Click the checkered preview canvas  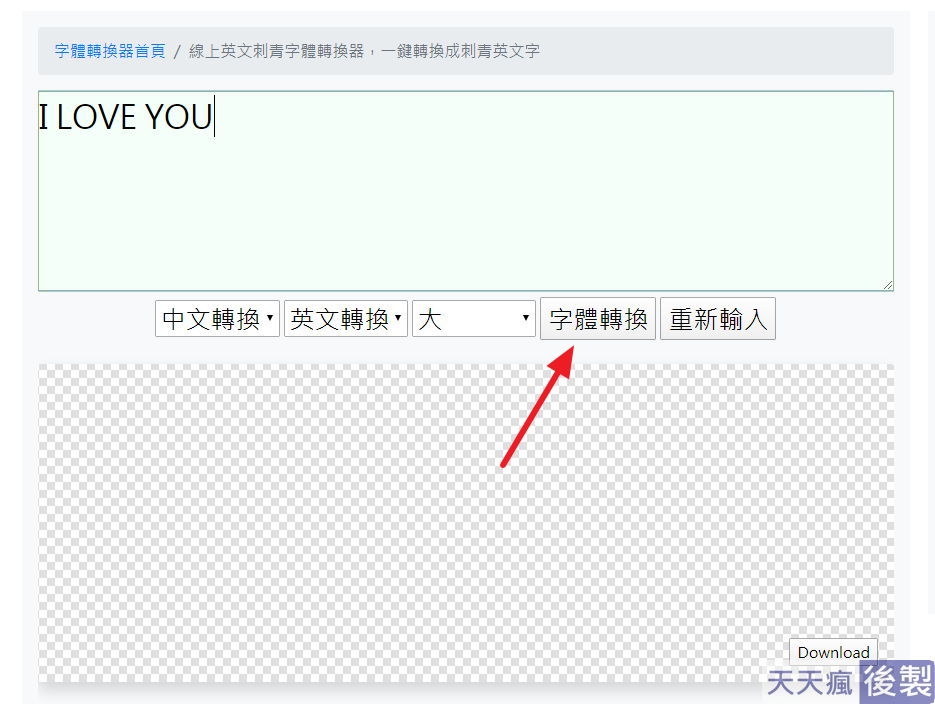tap(466, 523)
